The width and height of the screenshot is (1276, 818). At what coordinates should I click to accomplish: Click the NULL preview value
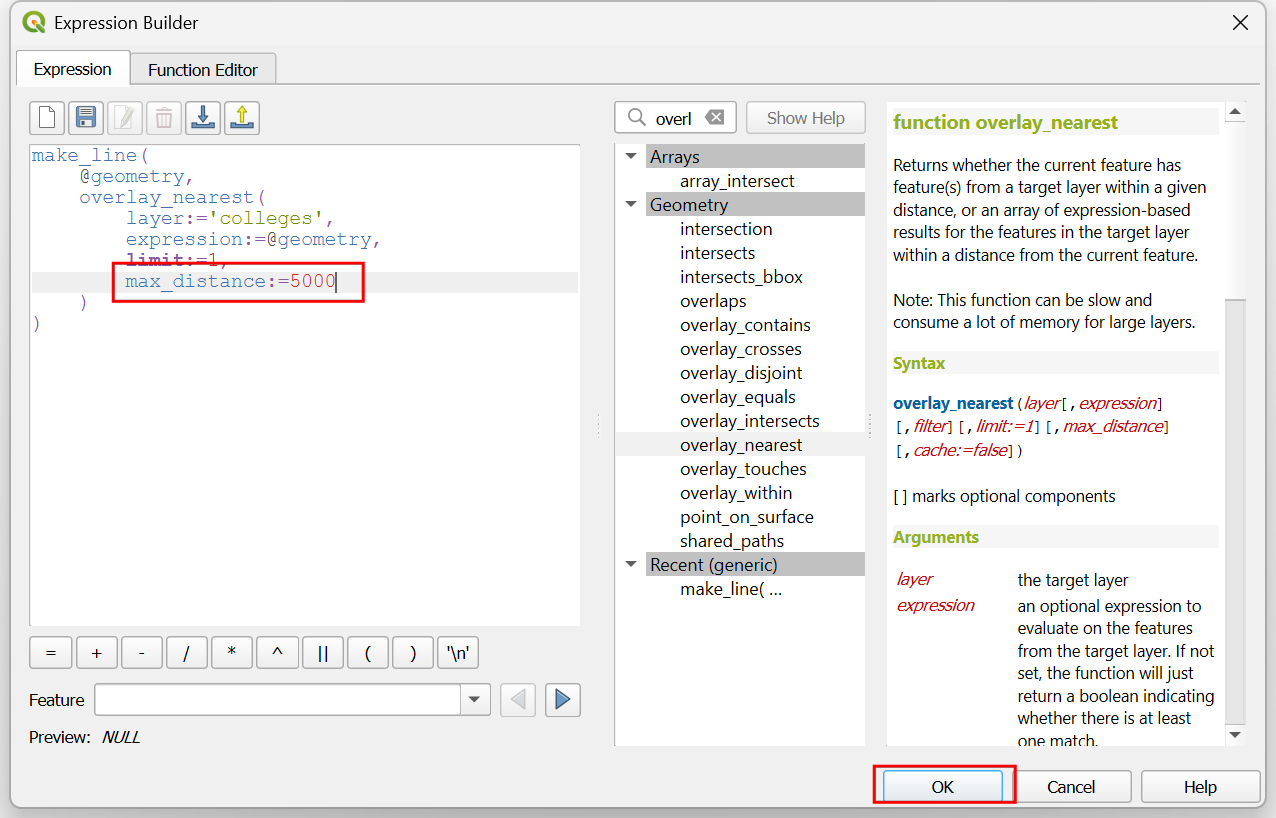[x=121, y=738]
